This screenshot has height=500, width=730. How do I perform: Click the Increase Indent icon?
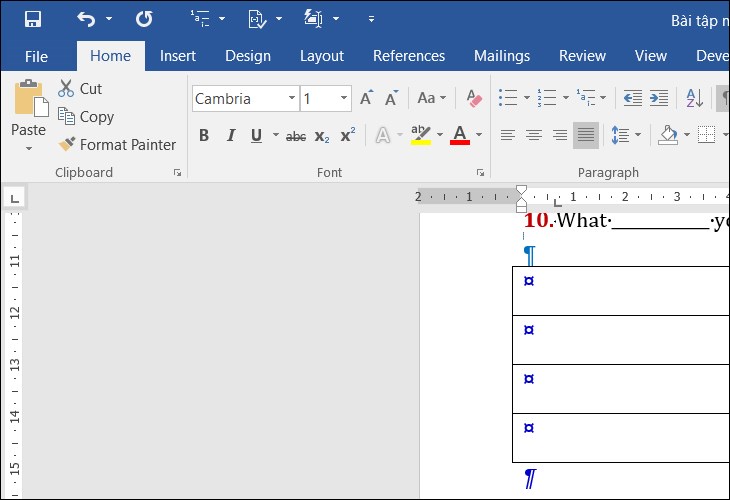[658, 98]
